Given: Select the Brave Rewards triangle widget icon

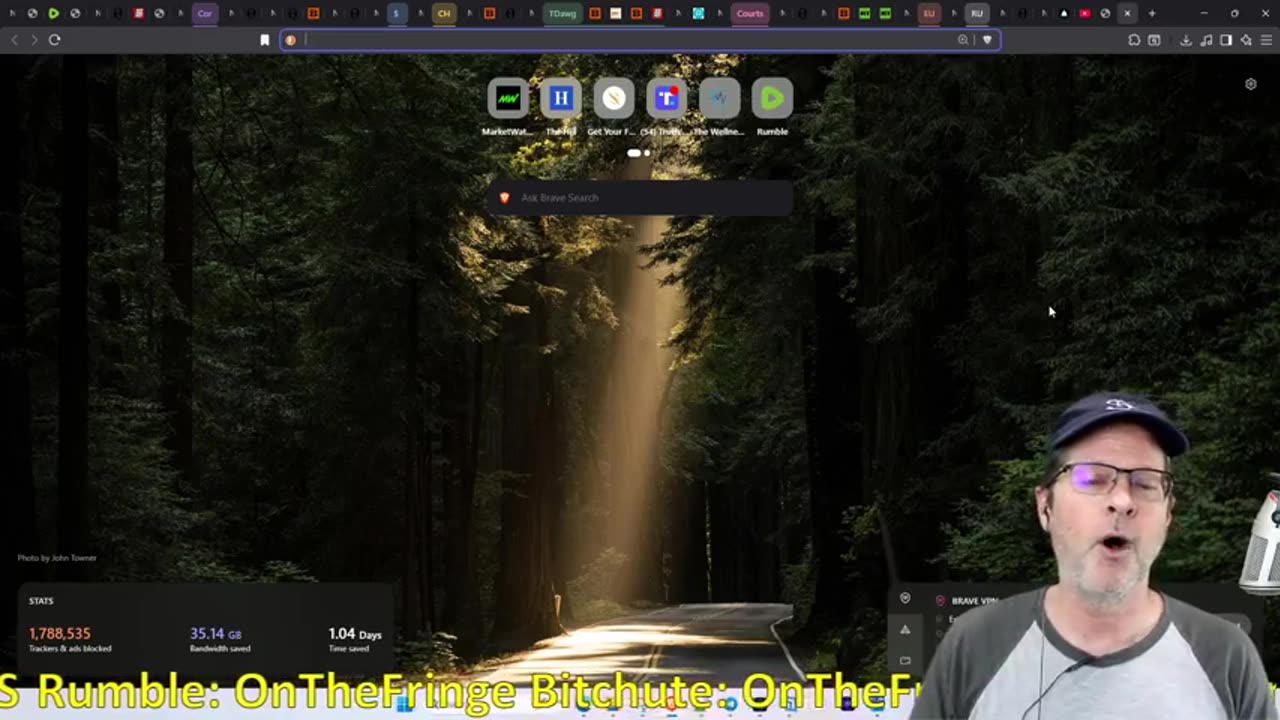Looking at the screenshot, I should pos(905,629).
